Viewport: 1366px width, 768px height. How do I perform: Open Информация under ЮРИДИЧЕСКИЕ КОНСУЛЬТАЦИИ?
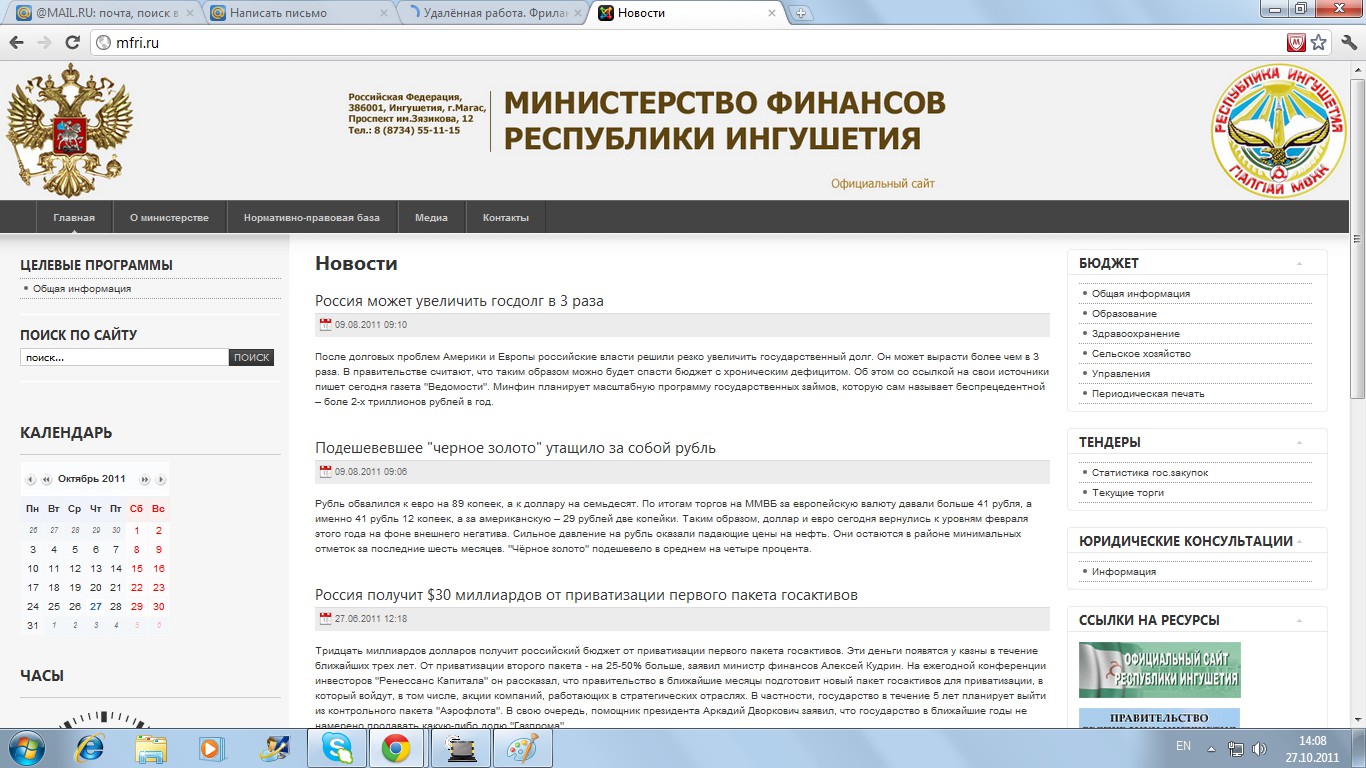coord(1124,572)
